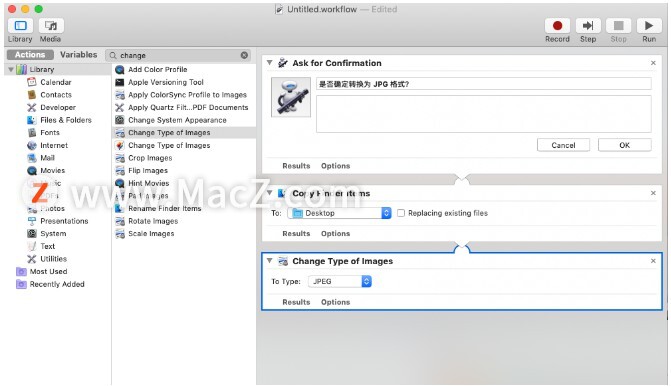
Task: Clear the change search text
Action: (244, 55)
